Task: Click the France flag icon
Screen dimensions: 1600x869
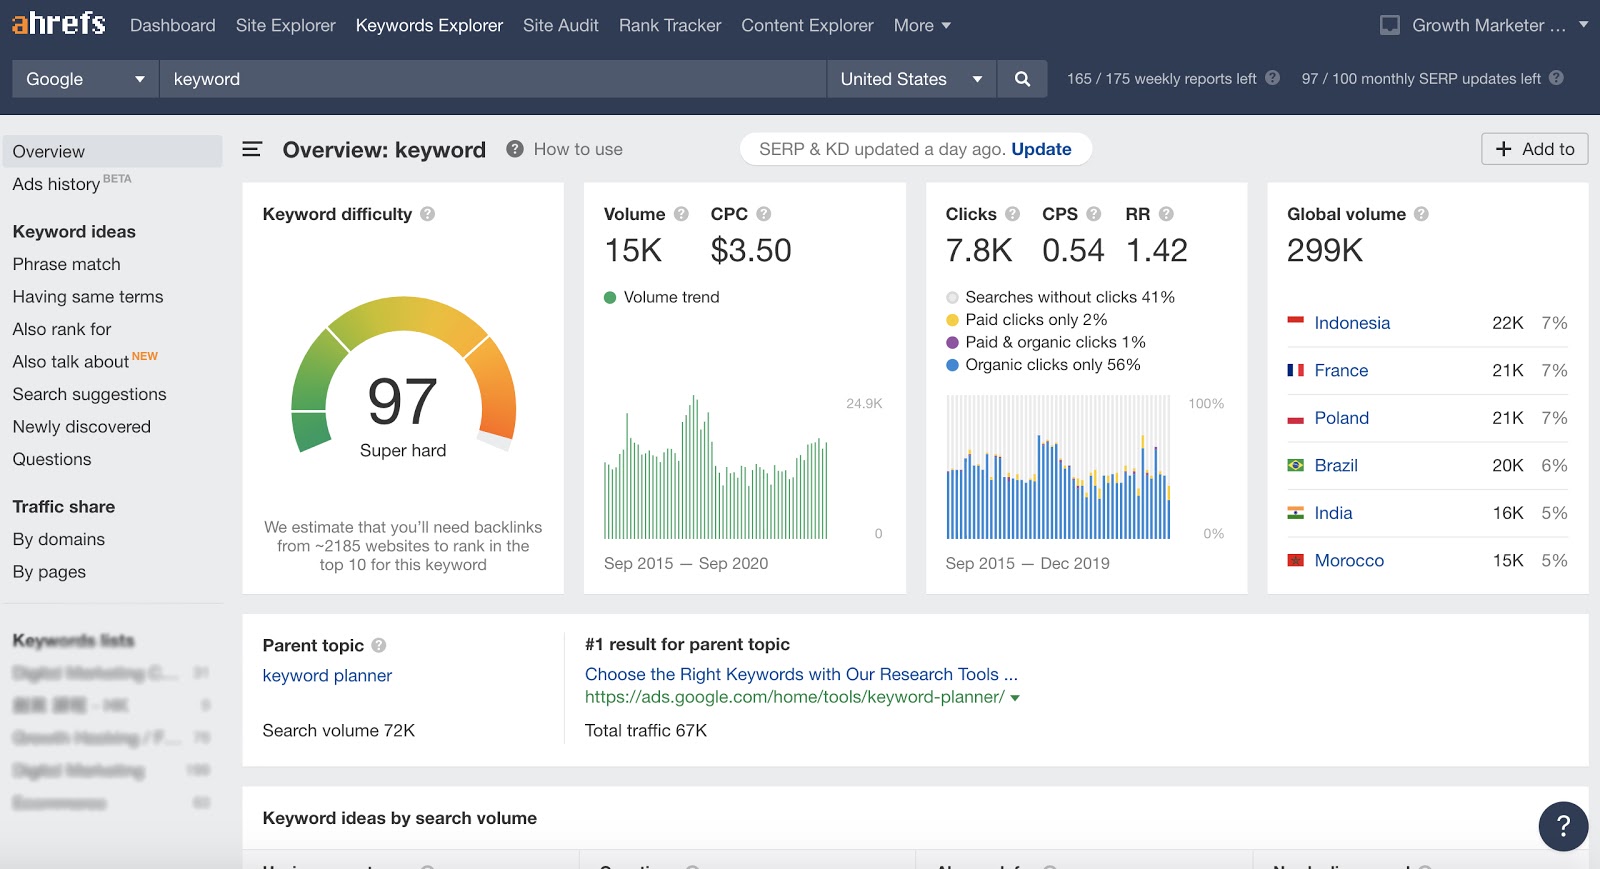Action: (x=1295, y=370)
